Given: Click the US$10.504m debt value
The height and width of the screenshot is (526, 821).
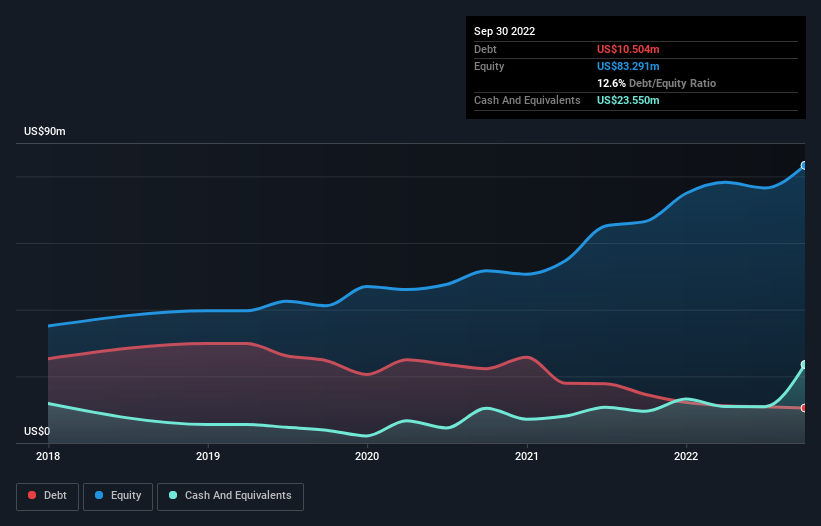Looking at the screenshot, I should pos(628,49).
